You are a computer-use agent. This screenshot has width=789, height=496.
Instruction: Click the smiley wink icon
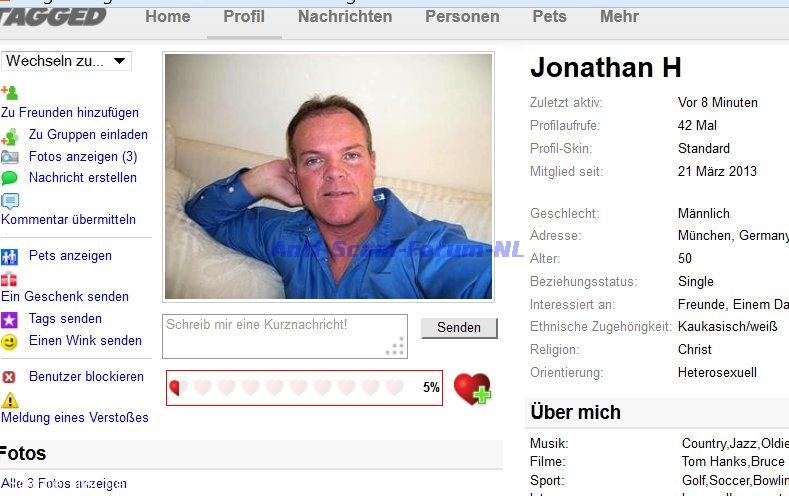[x=10, y=342]
